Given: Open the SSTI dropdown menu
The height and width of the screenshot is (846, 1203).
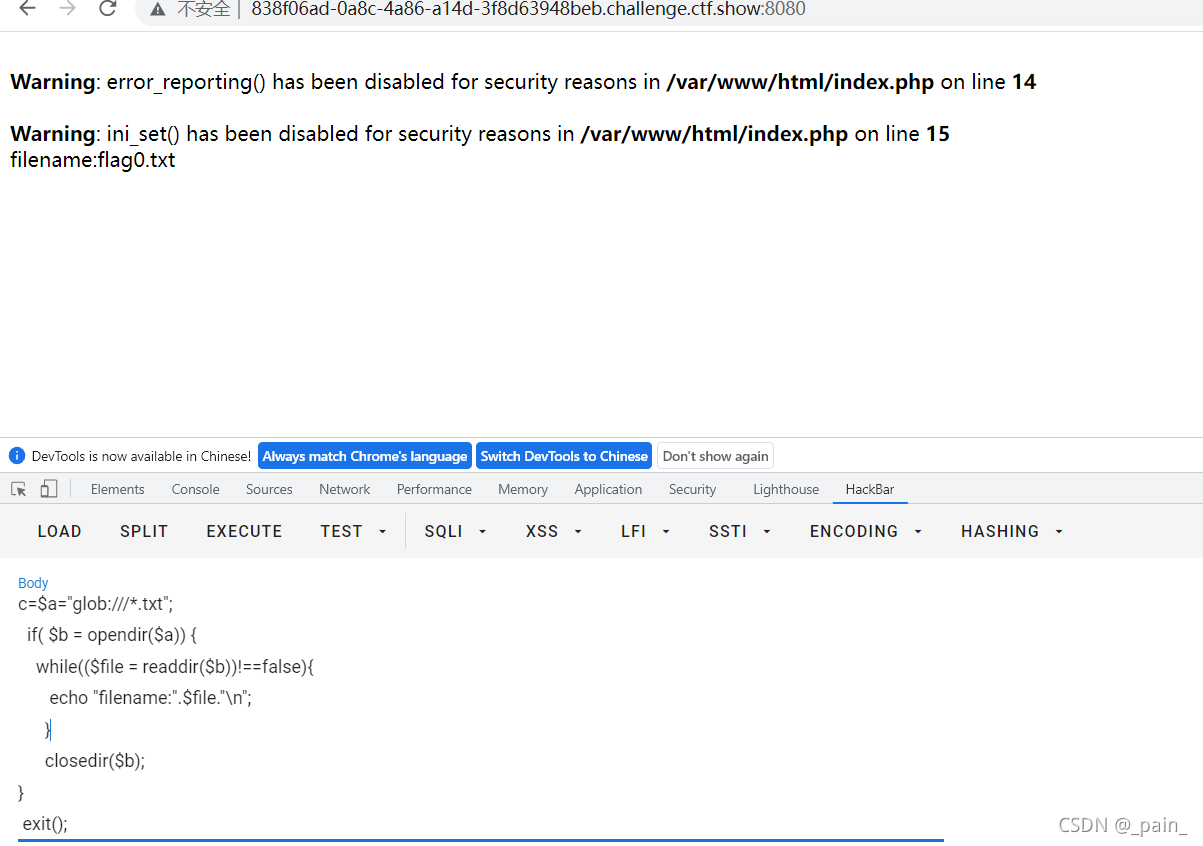Looking at the screenshot, I should click(740, 531).
